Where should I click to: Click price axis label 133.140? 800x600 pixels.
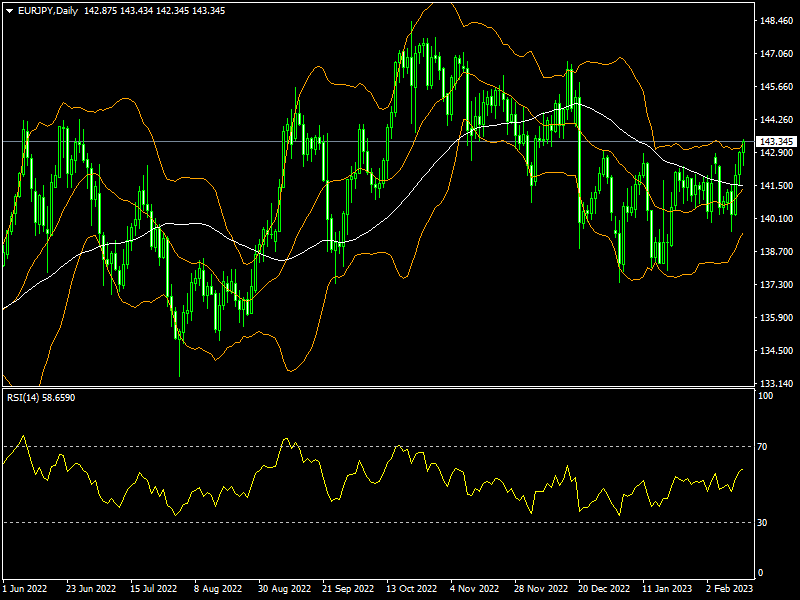777,383
